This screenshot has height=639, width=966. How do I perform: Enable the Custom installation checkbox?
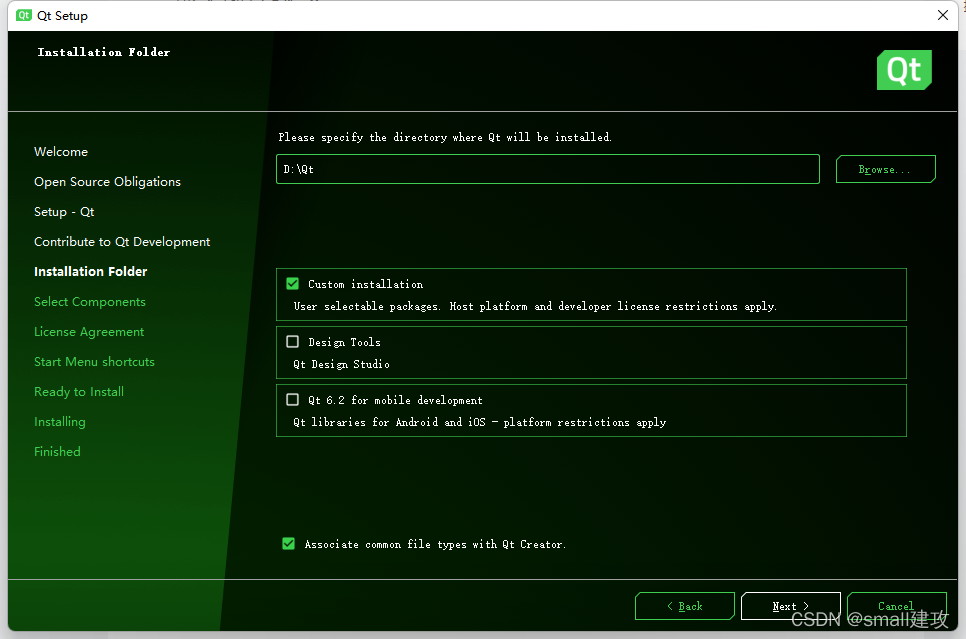pos(293,283)
